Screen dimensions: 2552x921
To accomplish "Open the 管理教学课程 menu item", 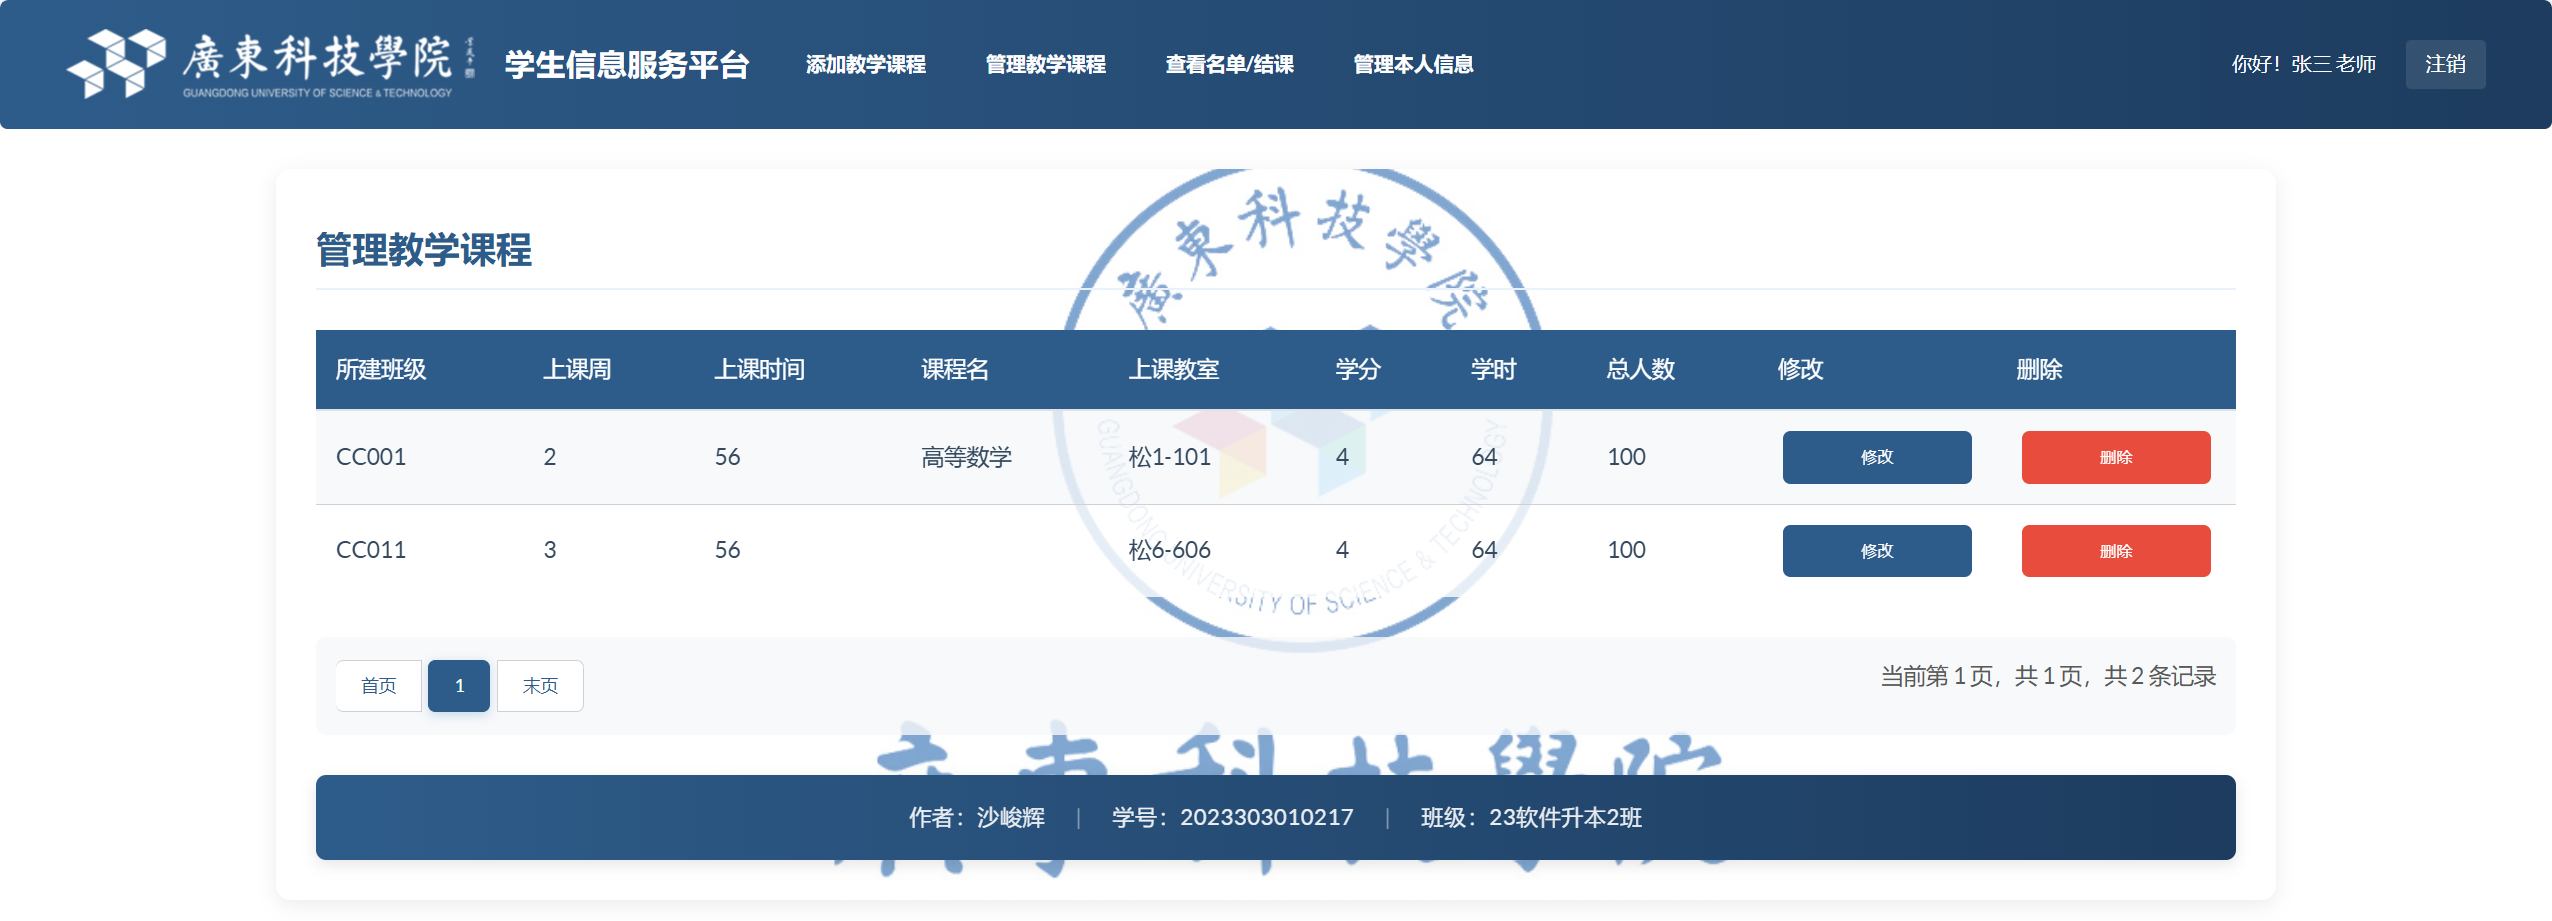I will pyautogui.click(x=1045, y=64).
